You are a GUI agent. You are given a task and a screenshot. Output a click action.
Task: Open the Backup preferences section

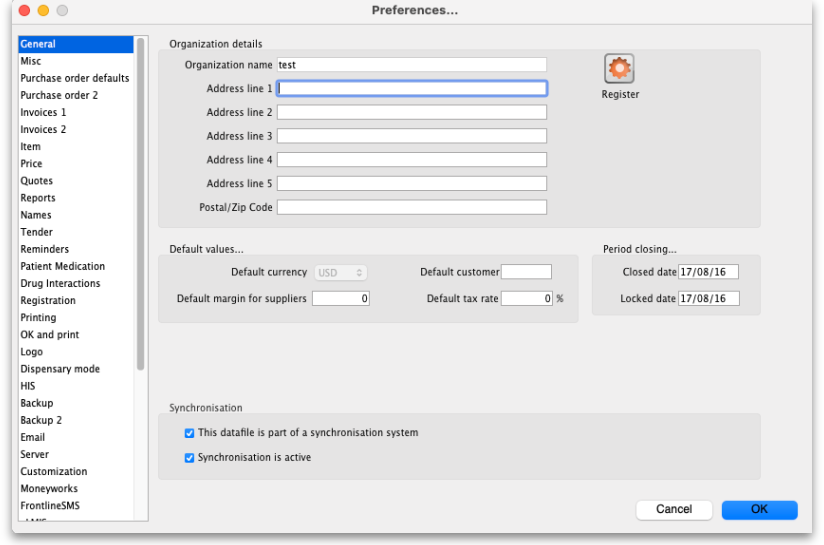coord(37,403)
